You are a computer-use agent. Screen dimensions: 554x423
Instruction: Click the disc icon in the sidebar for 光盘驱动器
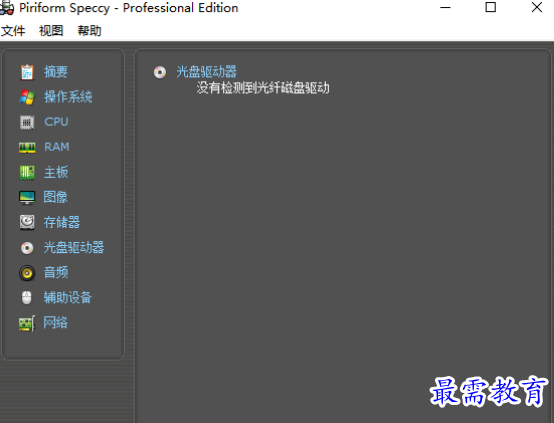click(x=27, y=248)
